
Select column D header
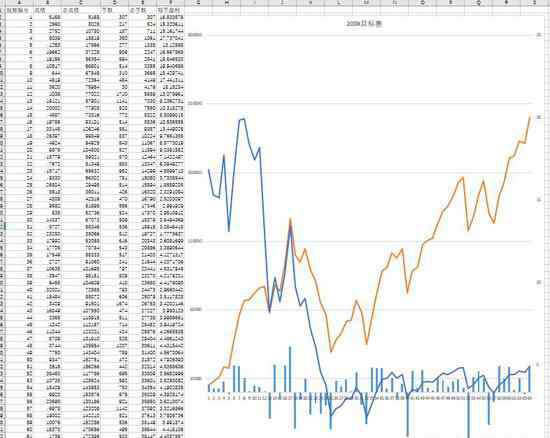tap(115, 3)
